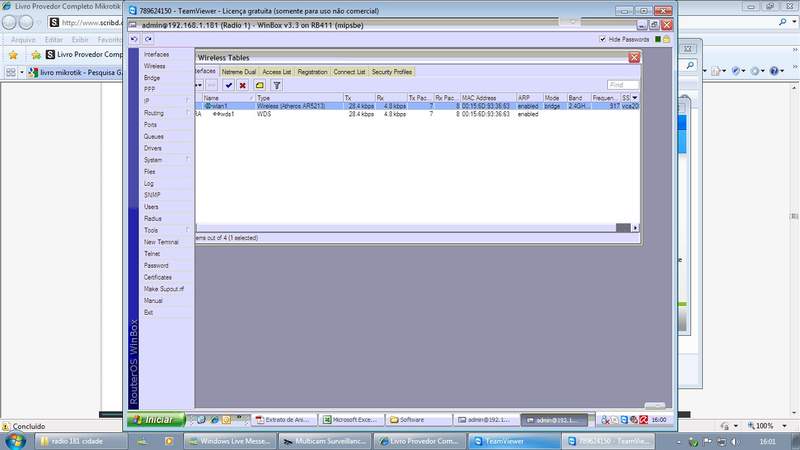800x450 pixels.
Task: Click the Software folder remote taskbar button
Action: [x=419, y=420]
